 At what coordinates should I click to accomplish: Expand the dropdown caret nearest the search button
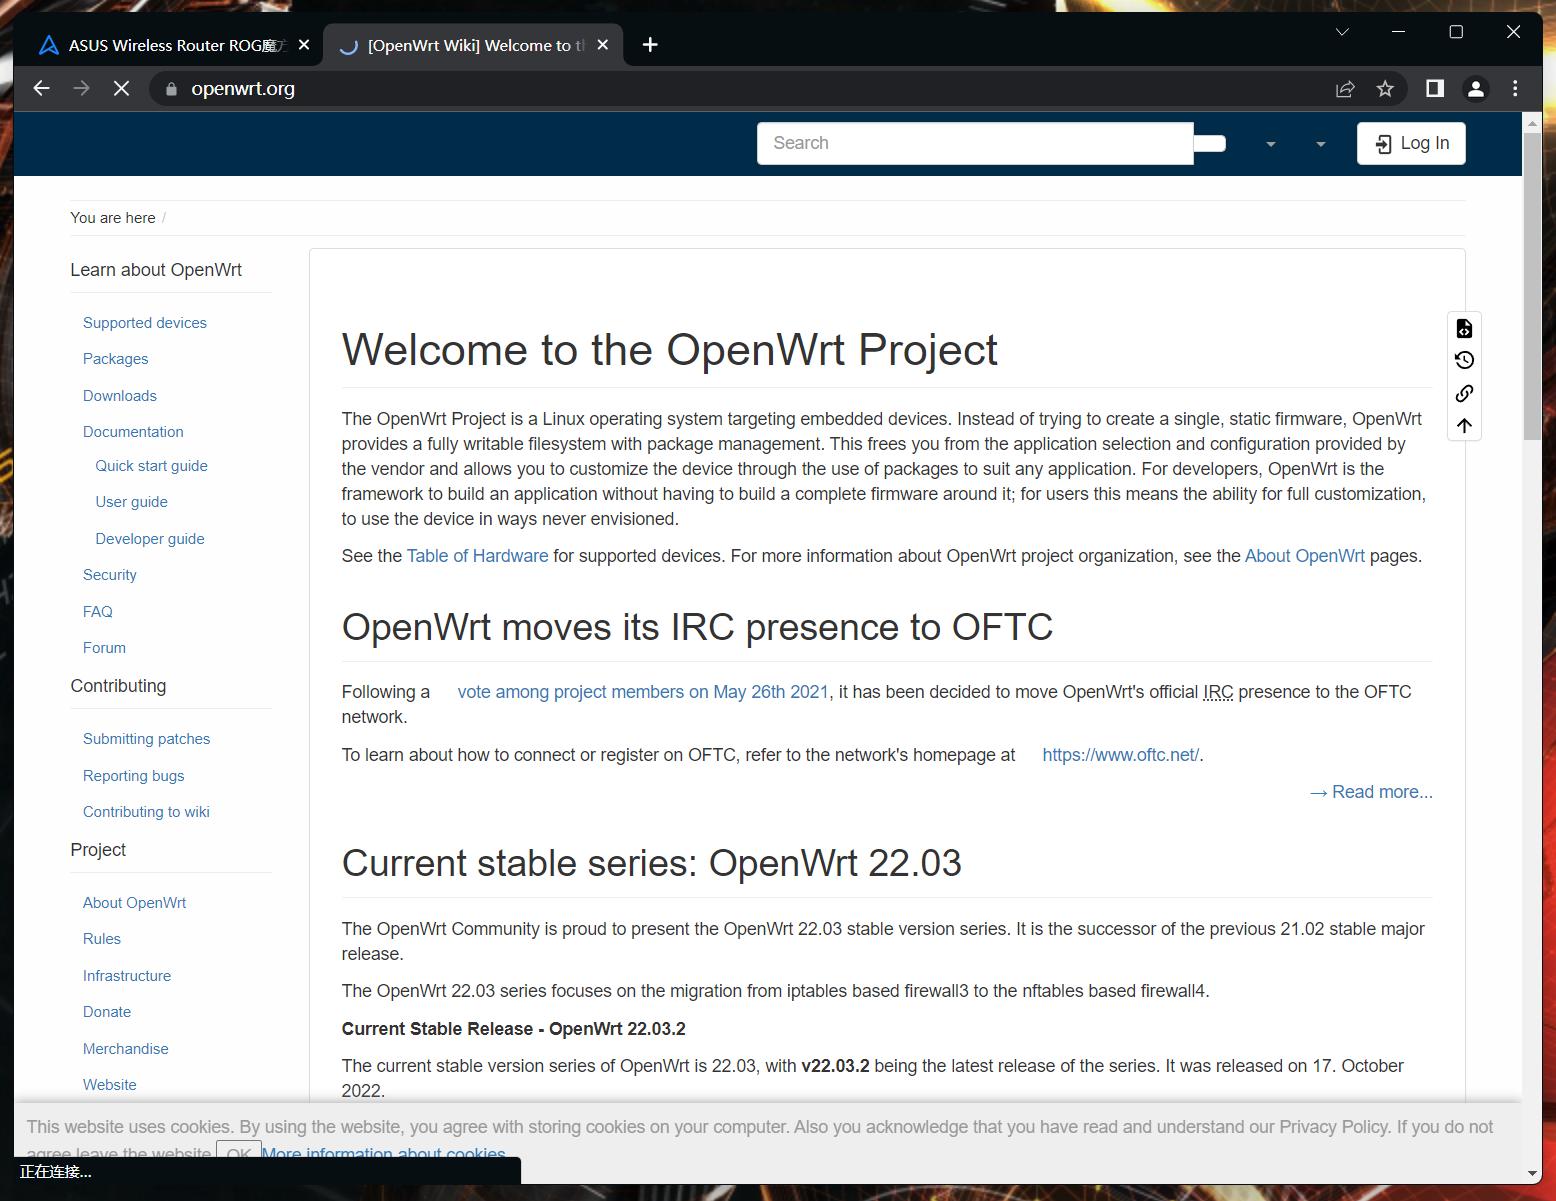1270,144
